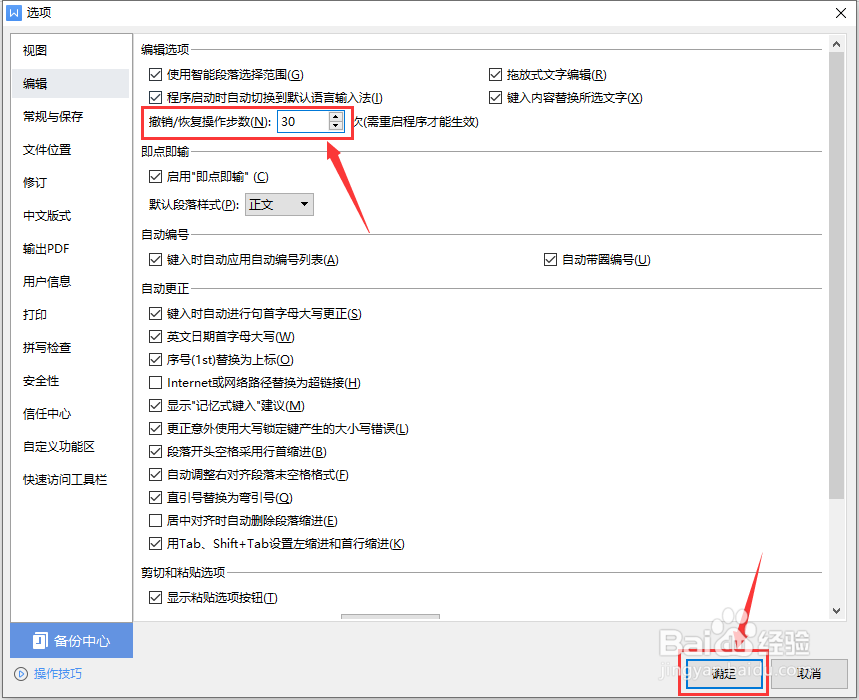
Task: Open the 文件位置 settings
Action: coord(70,150)
